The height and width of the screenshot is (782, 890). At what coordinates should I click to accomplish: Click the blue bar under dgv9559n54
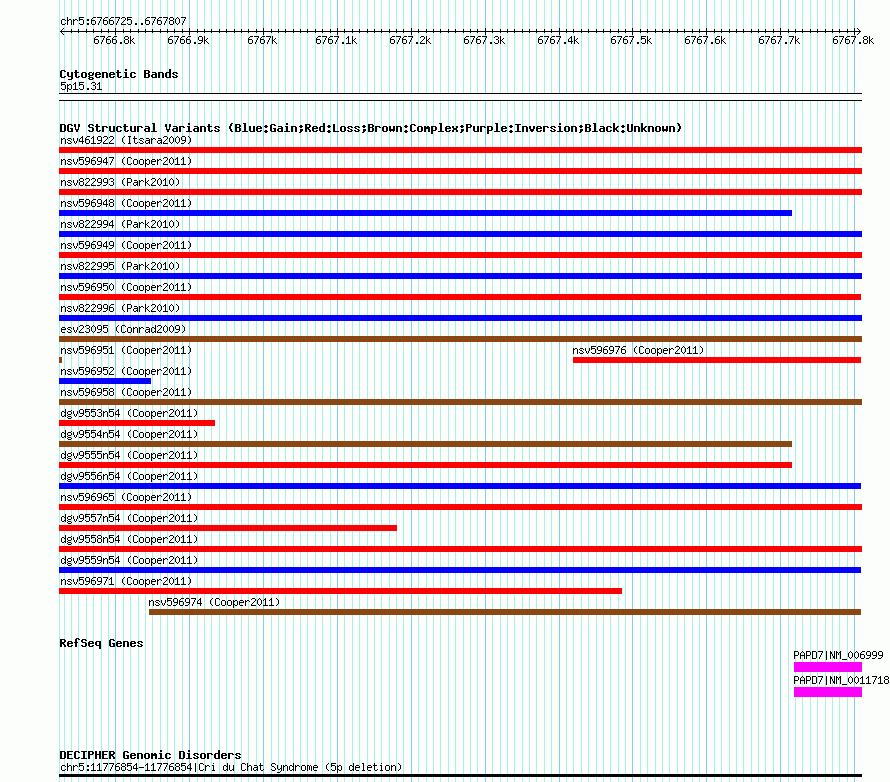click(460, 570)
